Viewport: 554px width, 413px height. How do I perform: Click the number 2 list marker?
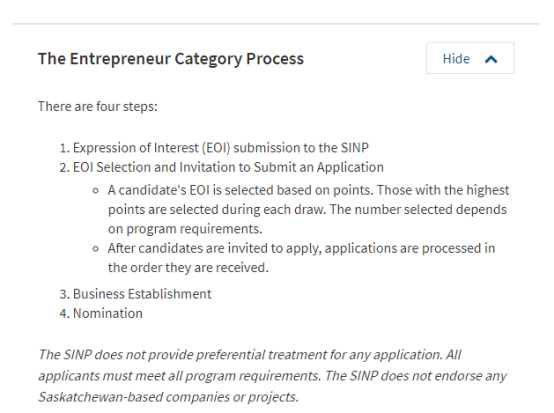[64, 167]
